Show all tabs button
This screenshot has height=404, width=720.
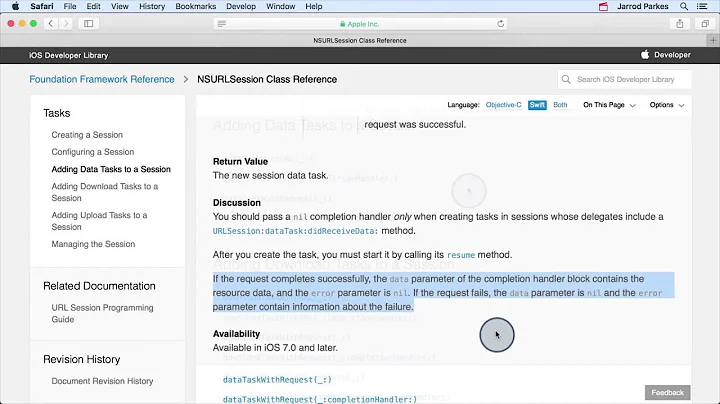pyautogui.click(x=705, y=23)
